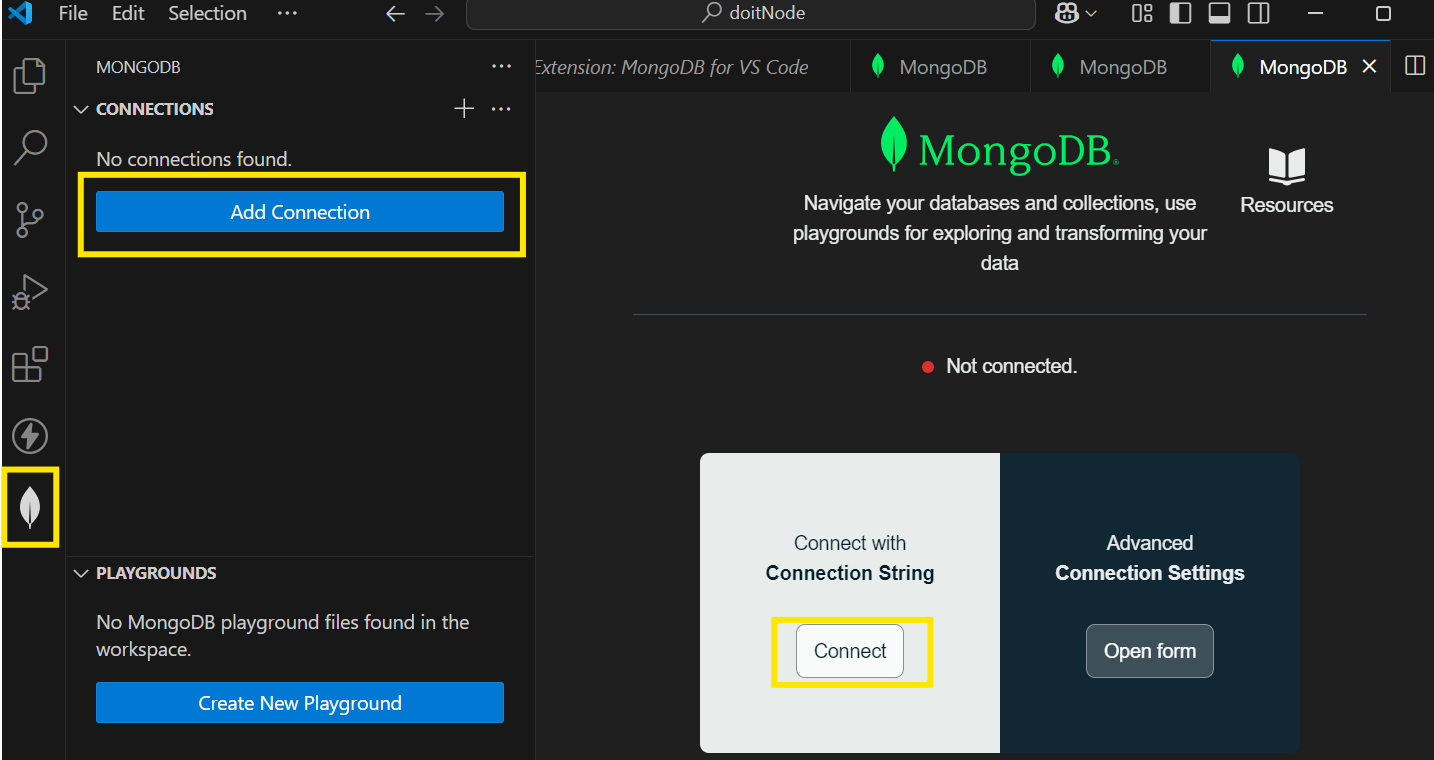Open the Explorer view in activity bar

tap(30, 76)
